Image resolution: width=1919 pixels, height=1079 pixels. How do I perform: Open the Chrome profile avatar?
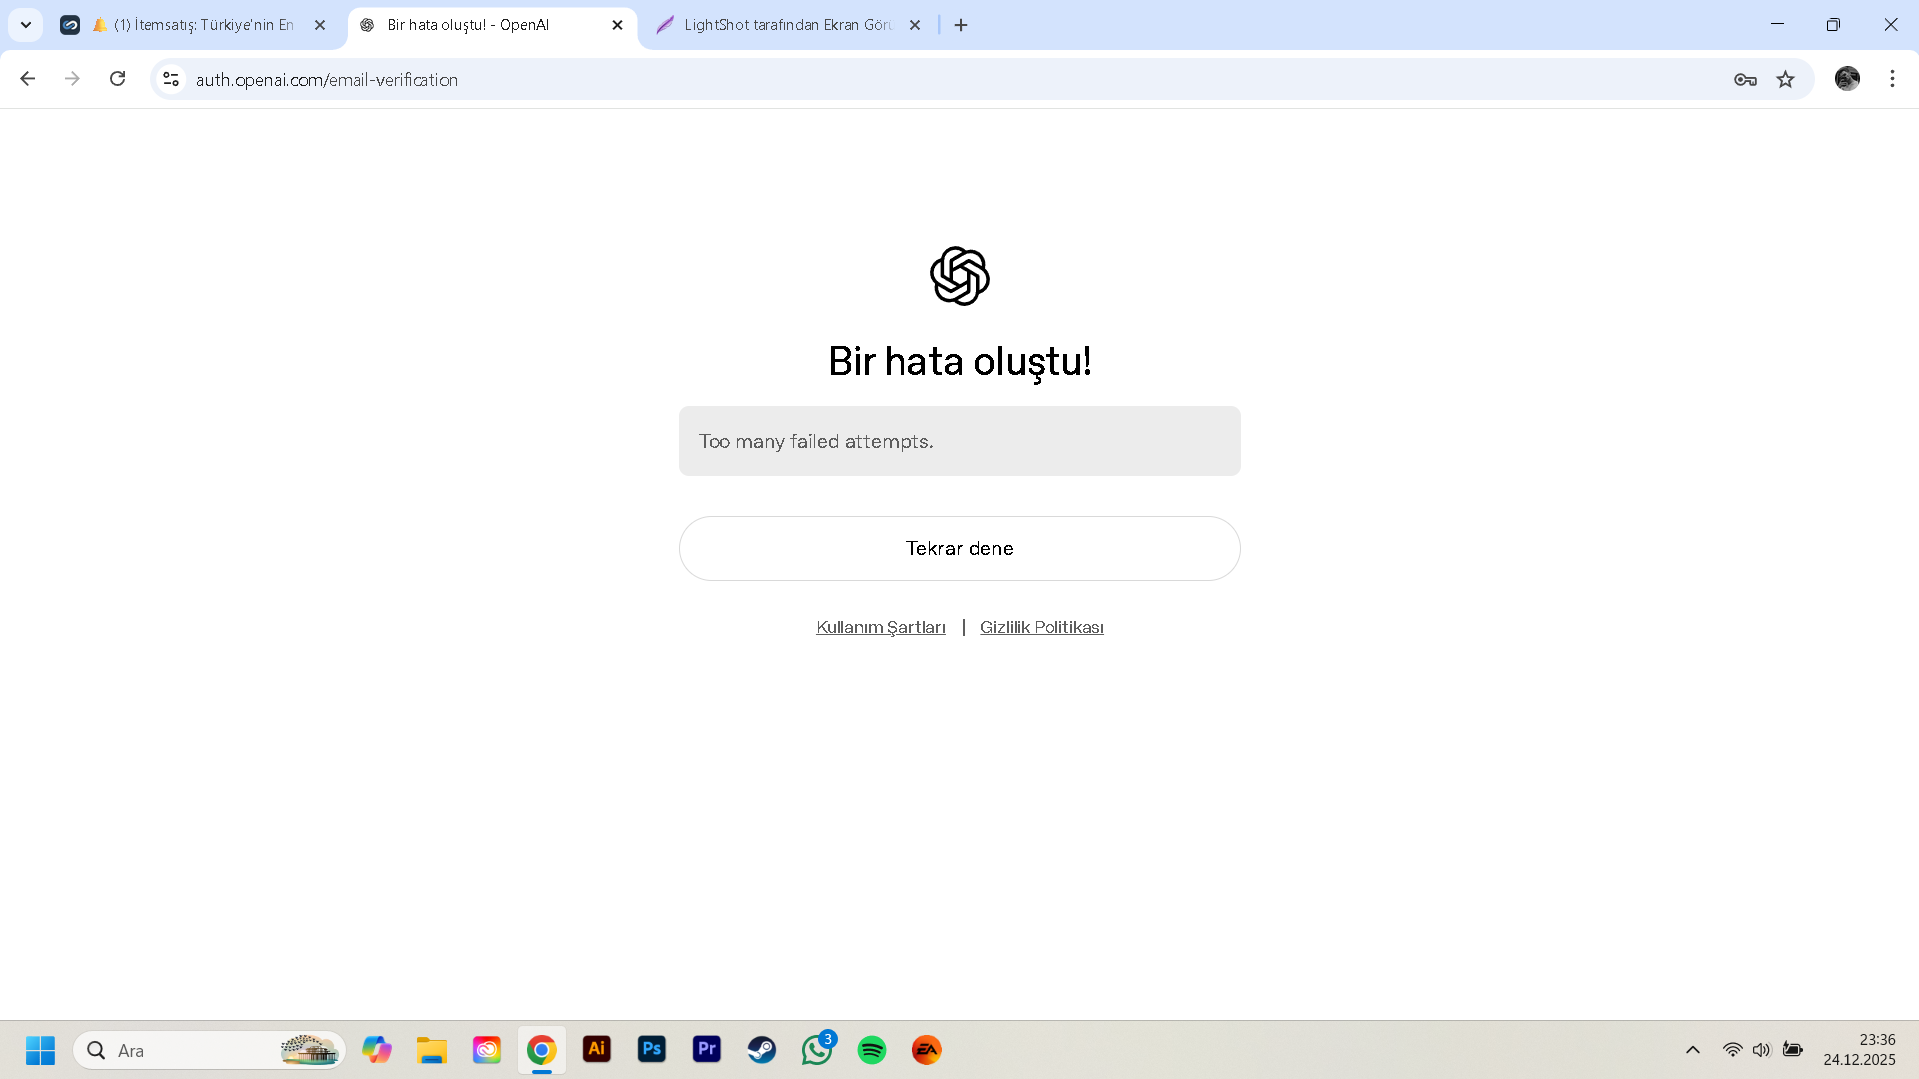[1847, 79]
